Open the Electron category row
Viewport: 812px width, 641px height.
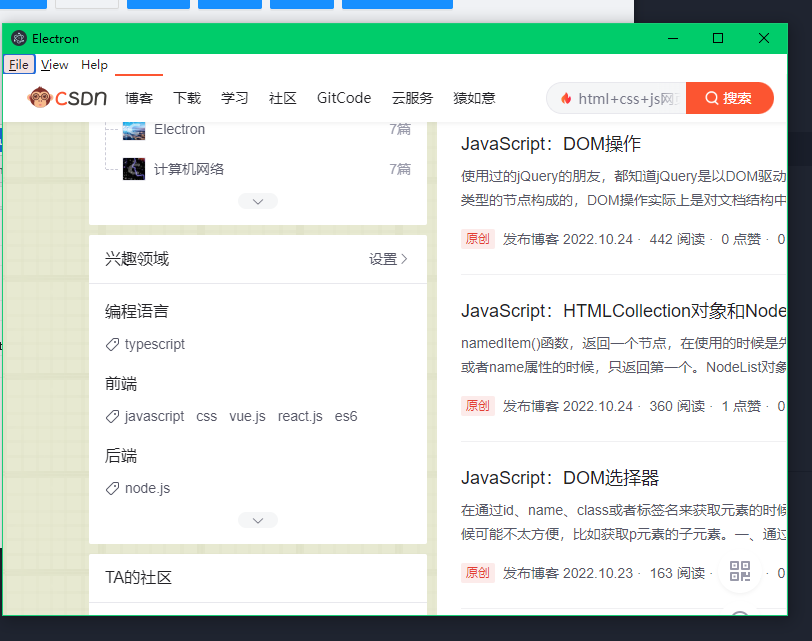pyautogui.click(x=267, y=129)
